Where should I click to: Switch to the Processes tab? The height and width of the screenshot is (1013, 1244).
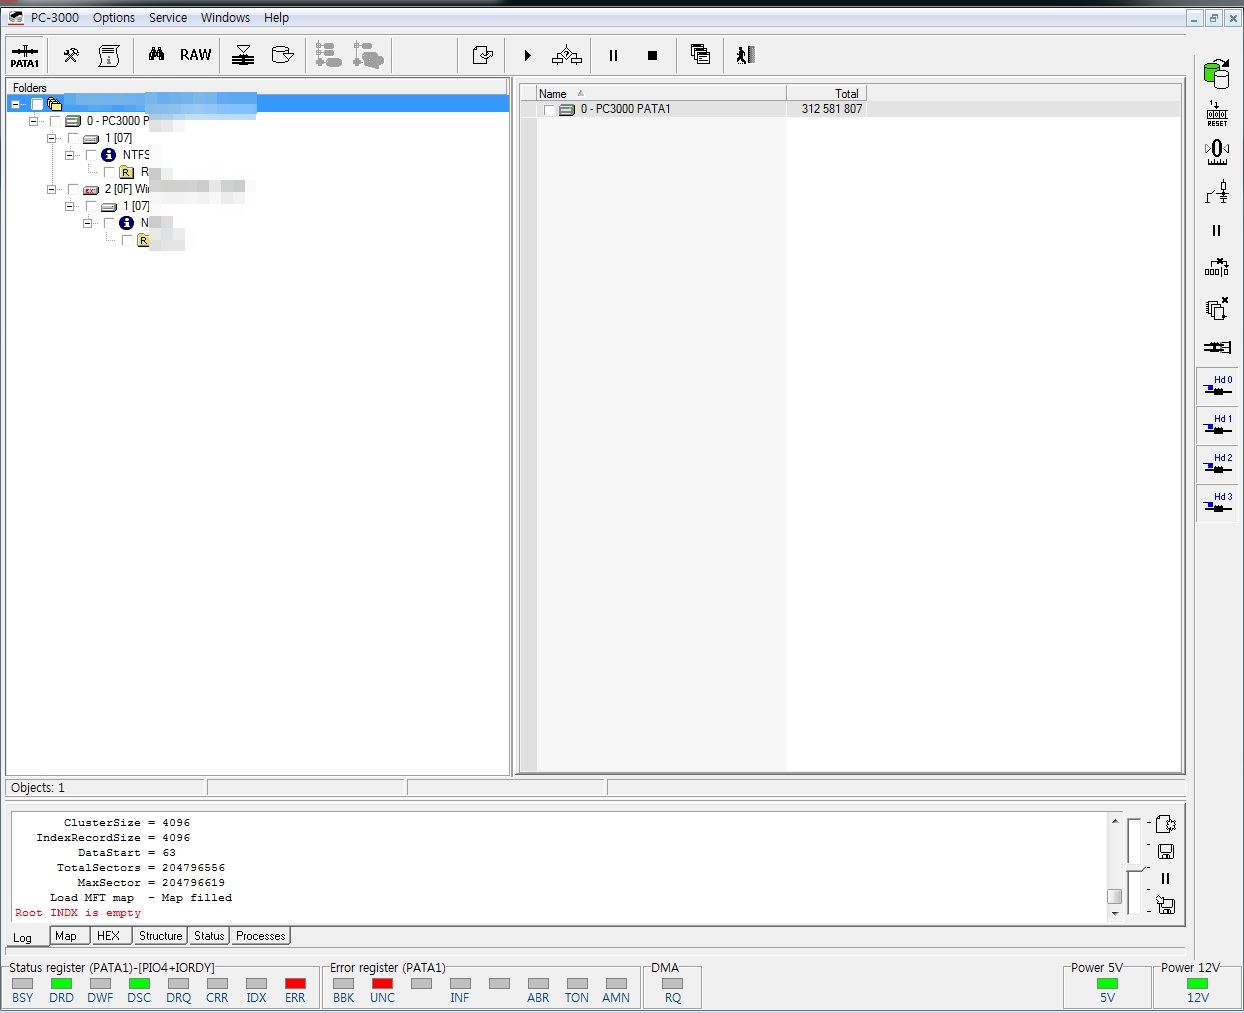pyautogui.click(x=261, y=936)
